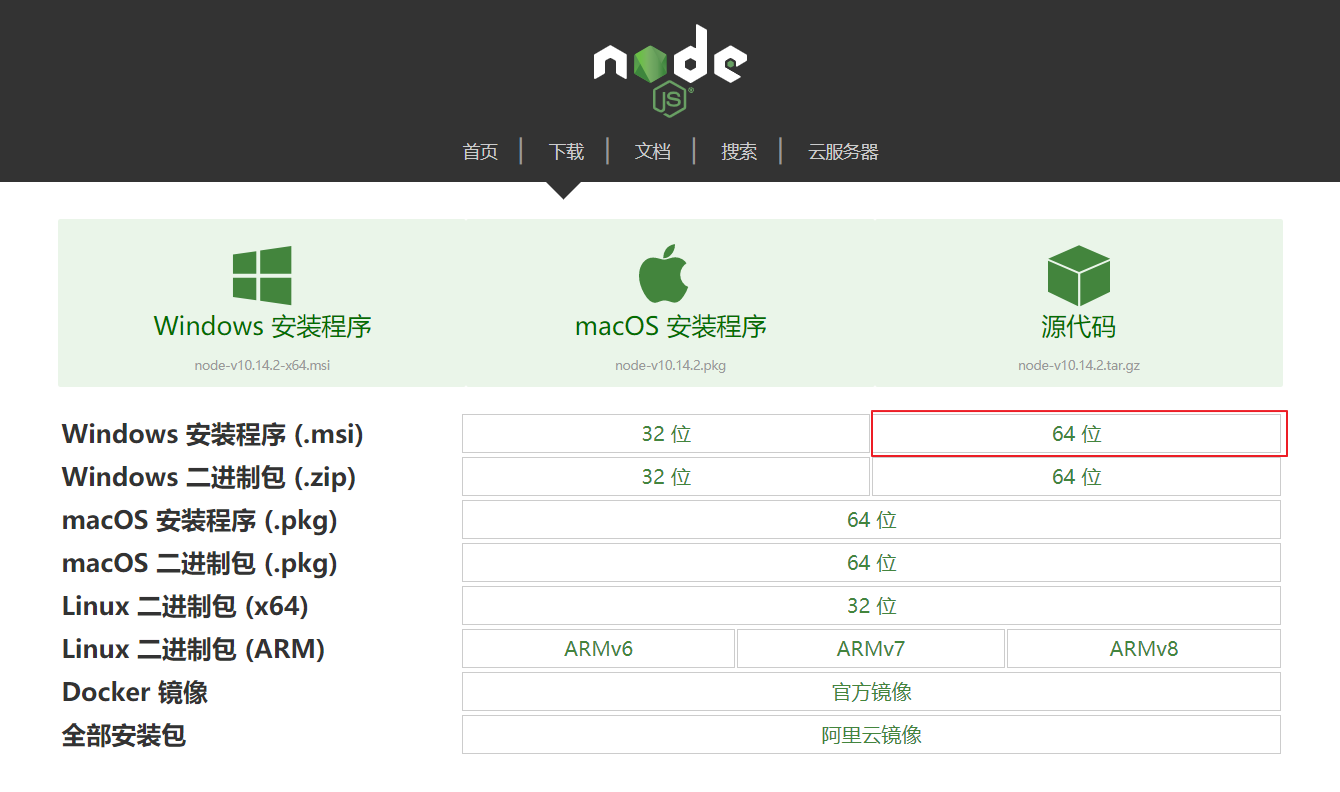Download Linux 二进制包 (x64) 32 位
Viewport: 1340px width, 792px height.
pyautogui.click(x=871, y=606)
